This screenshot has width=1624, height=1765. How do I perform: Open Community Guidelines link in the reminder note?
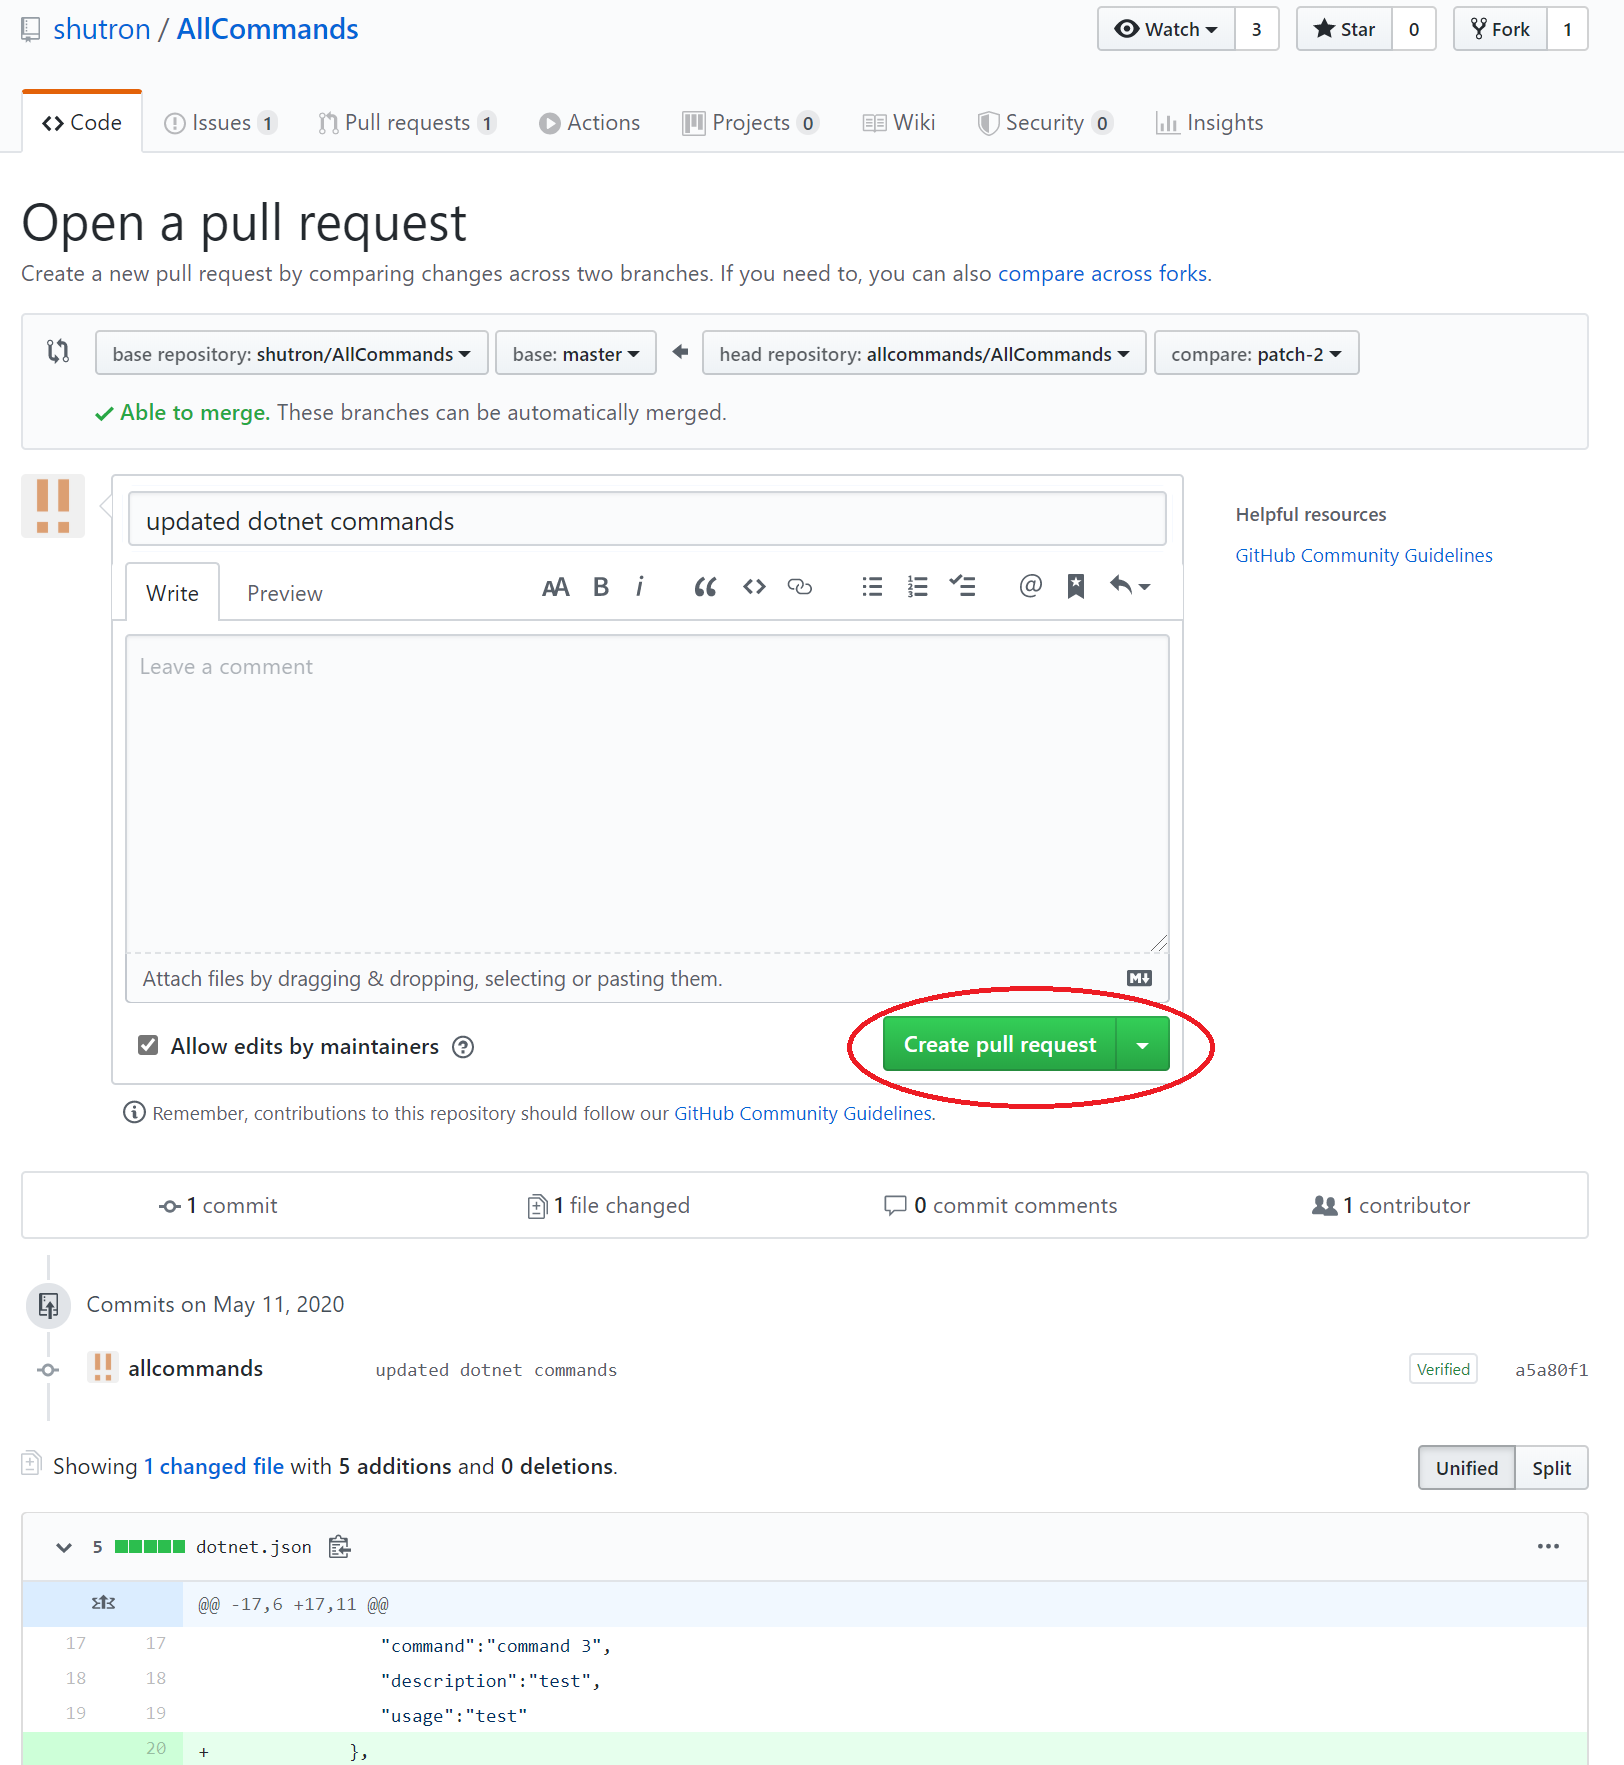click(803, 1113)
